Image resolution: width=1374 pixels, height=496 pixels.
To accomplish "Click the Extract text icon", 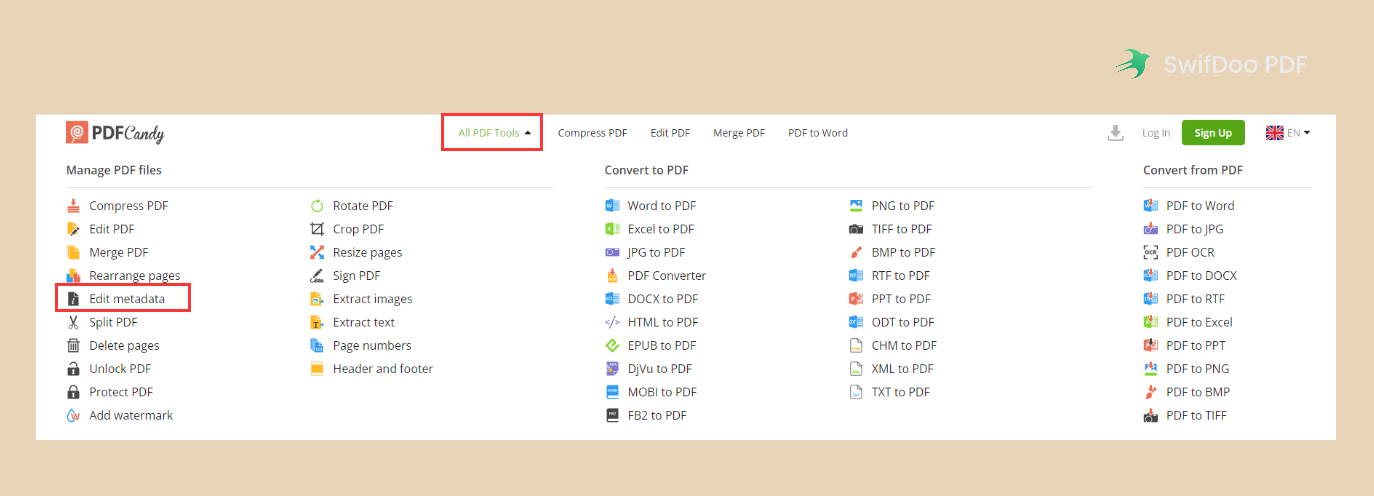I will click(317, 322).
